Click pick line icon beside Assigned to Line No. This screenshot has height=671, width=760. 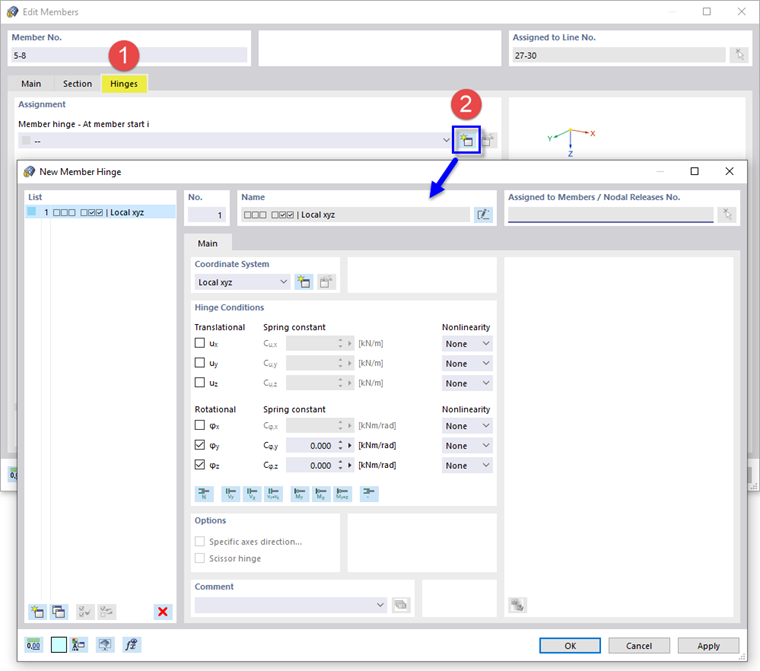pyautogui.click(x=739, y=55)
